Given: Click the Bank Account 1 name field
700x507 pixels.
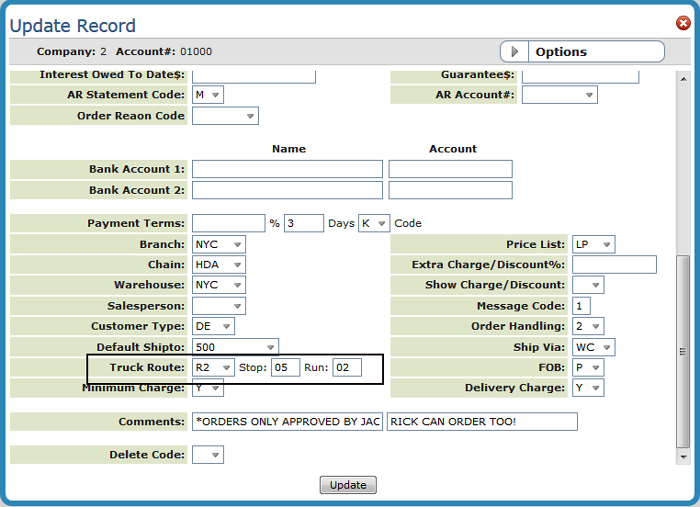Looking at the screenshot, I should (287, 169).
